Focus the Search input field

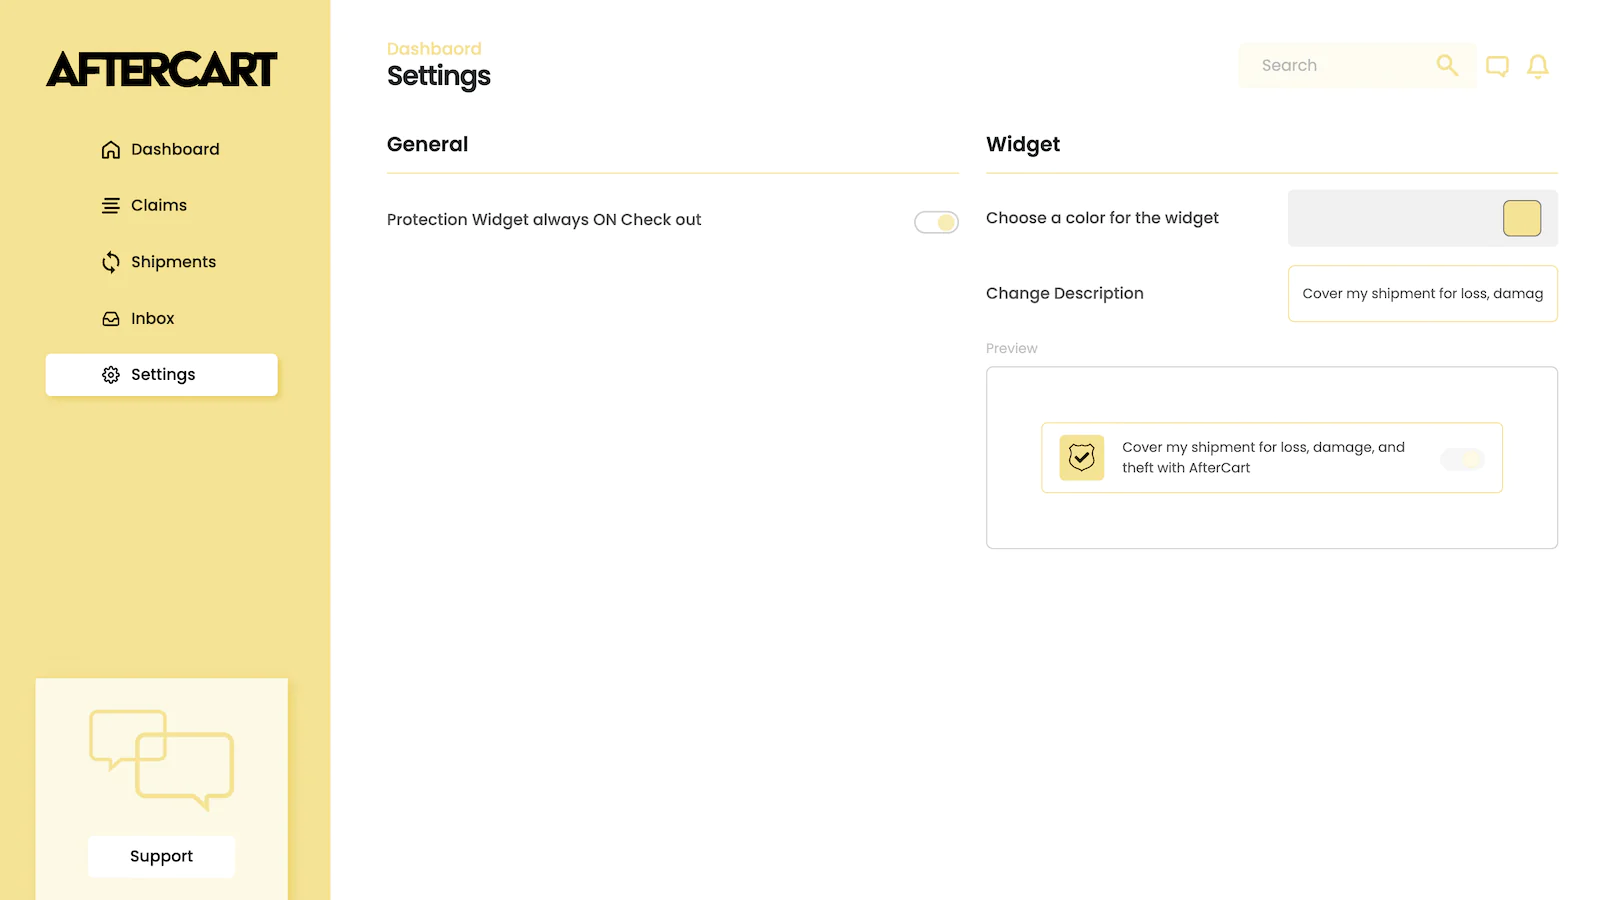click(x=1340, y=66)
